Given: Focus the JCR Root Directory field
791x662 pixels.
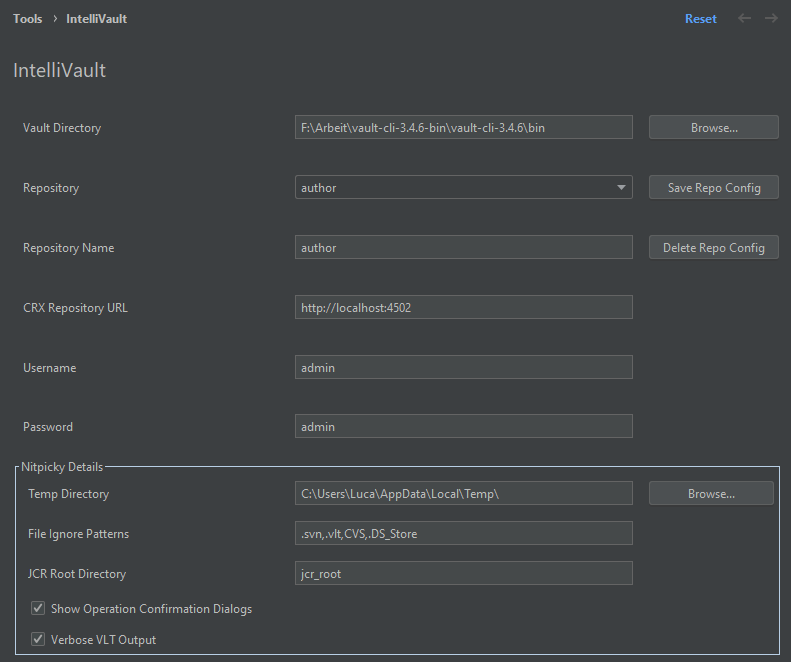Looking at the screenshot, I should [x=464, y=573].
